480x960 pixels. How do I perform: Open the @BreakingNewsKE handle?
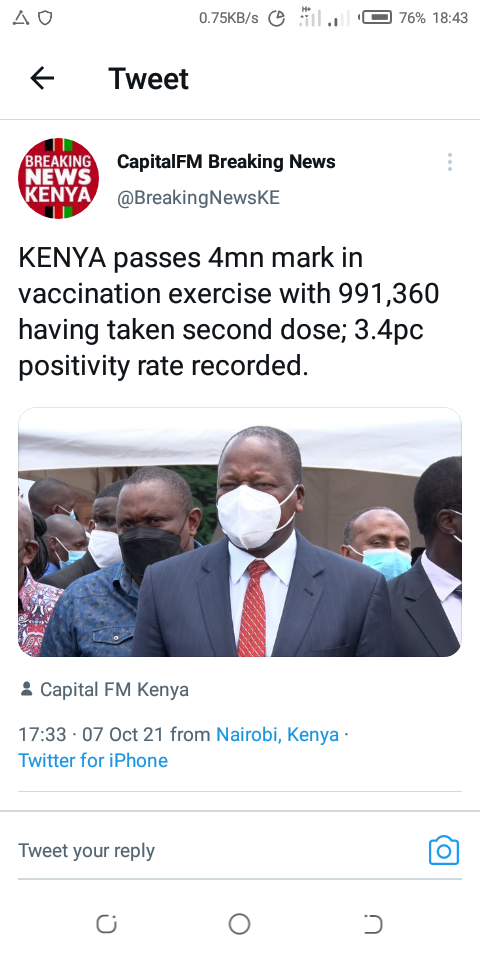click(x=198, y=198)
